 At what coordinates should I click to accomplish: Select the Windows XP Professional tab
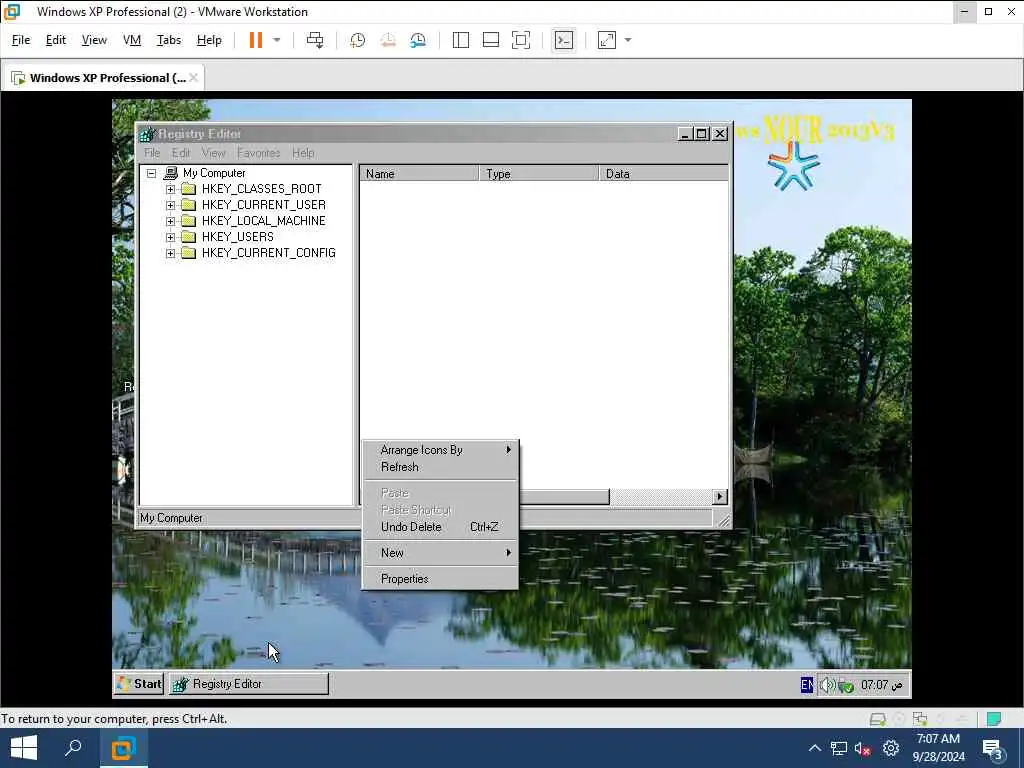(103, 78)
